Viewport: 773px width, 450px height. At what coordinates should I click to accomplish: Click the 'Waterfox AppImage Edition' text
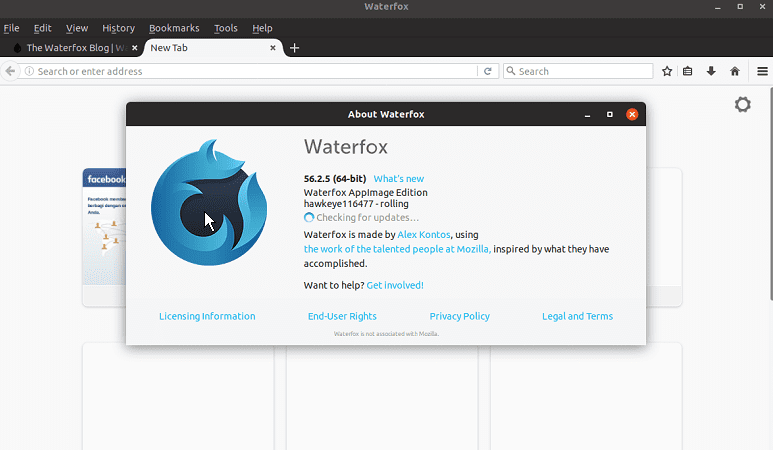365,193
